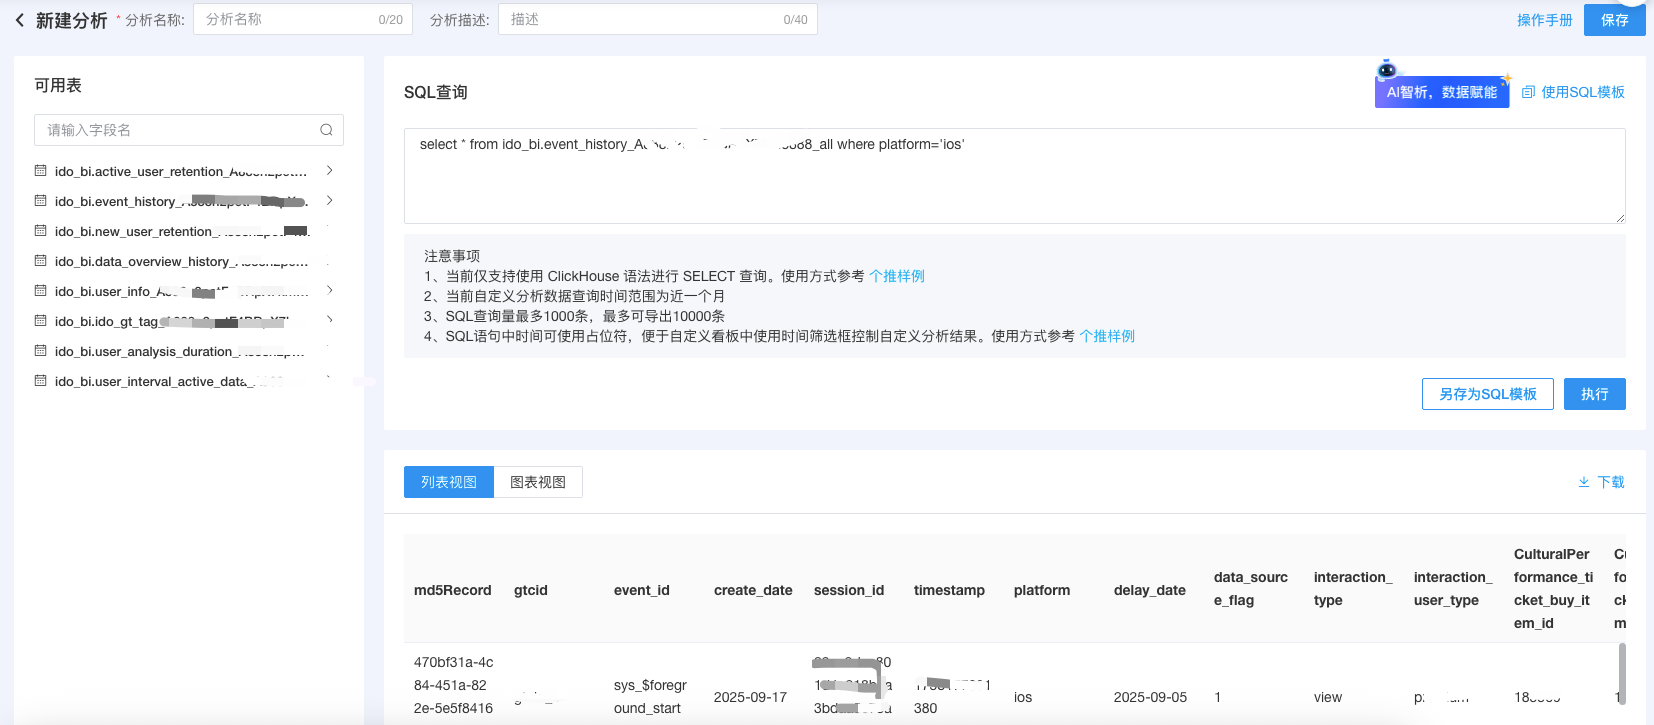
Task: Switch to the 列表视图 tab
Action: (x=449, y=482)
